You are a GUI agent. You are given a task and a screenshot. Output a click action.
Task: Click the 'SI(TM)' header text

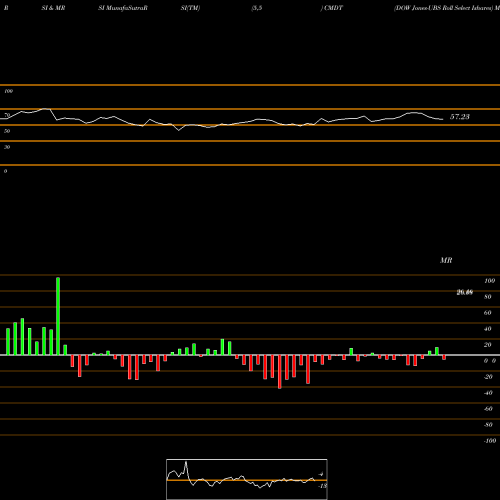click(190, 8)
